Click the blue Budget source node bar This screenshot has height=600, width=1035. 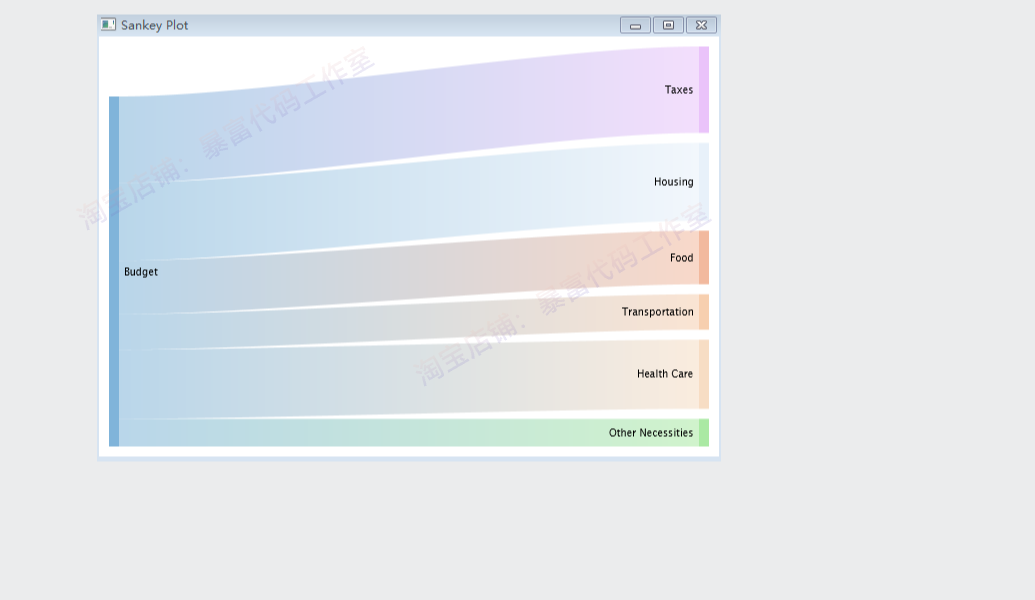tap(114, 271)
